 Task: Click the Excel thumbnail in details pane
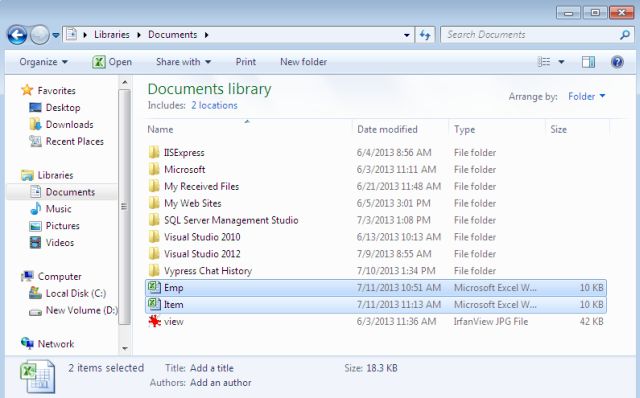click(37, 376)
